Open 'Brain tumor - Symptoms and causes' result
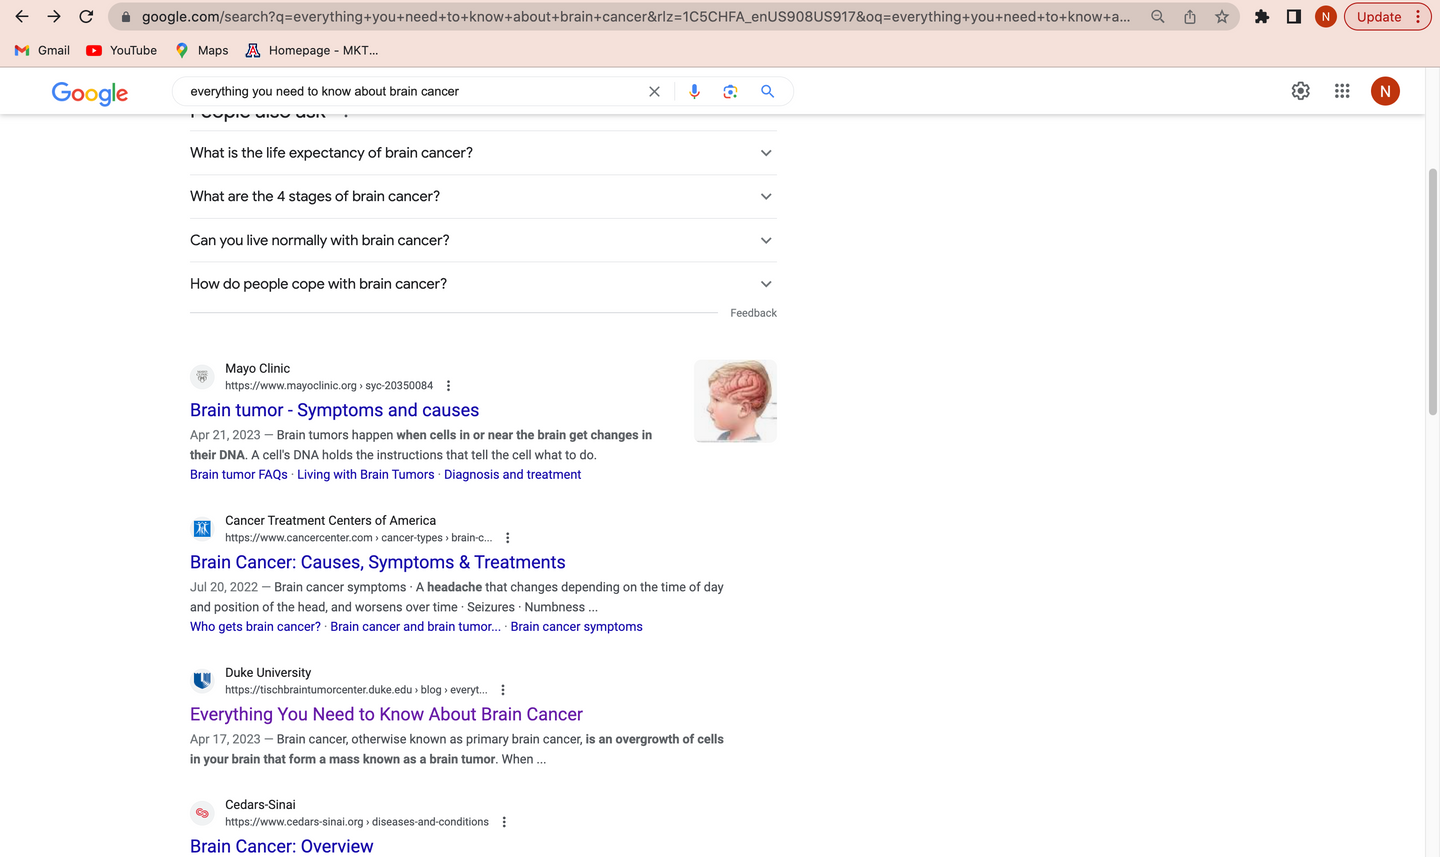The width and height of the screenshot is (1440, 857). click(334, 410)
